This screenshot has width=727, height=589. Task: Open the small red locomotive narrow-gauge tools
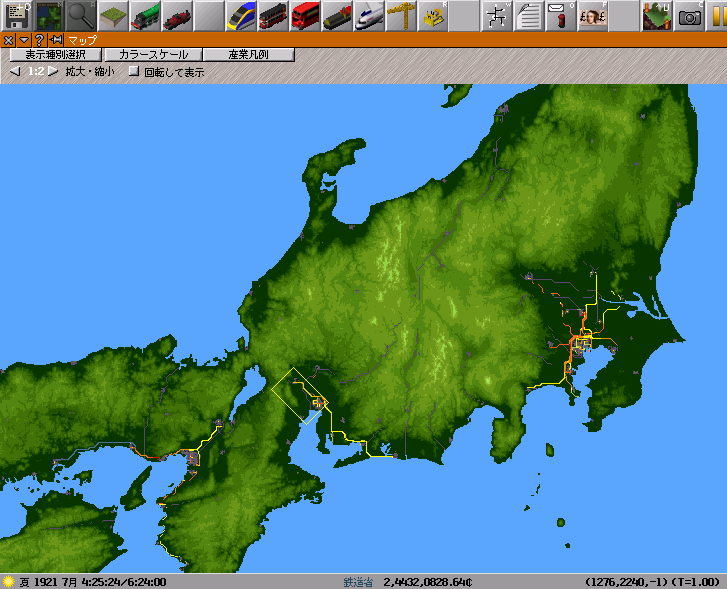[177, 16]
